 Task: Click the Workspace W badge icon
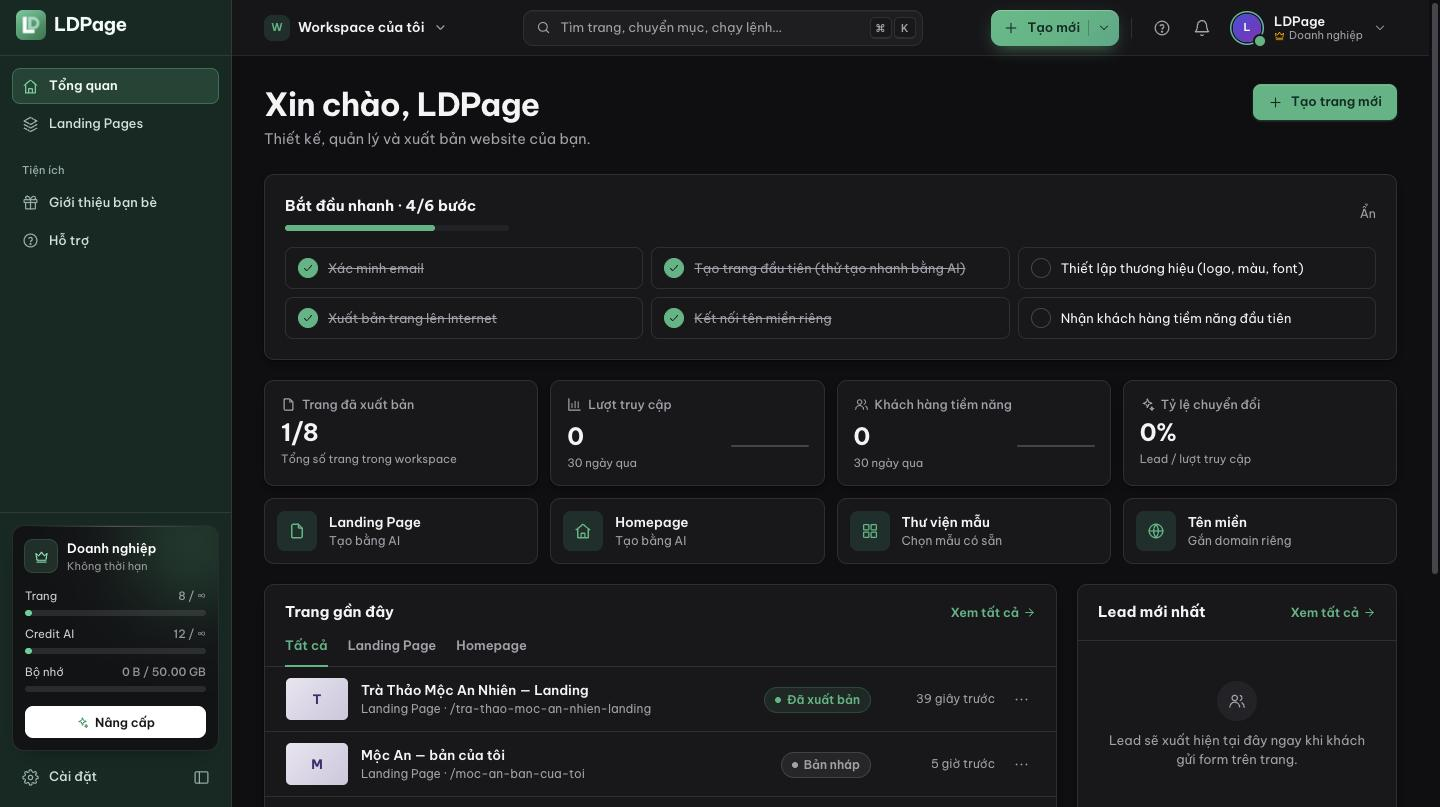click(x=277, y=28)
